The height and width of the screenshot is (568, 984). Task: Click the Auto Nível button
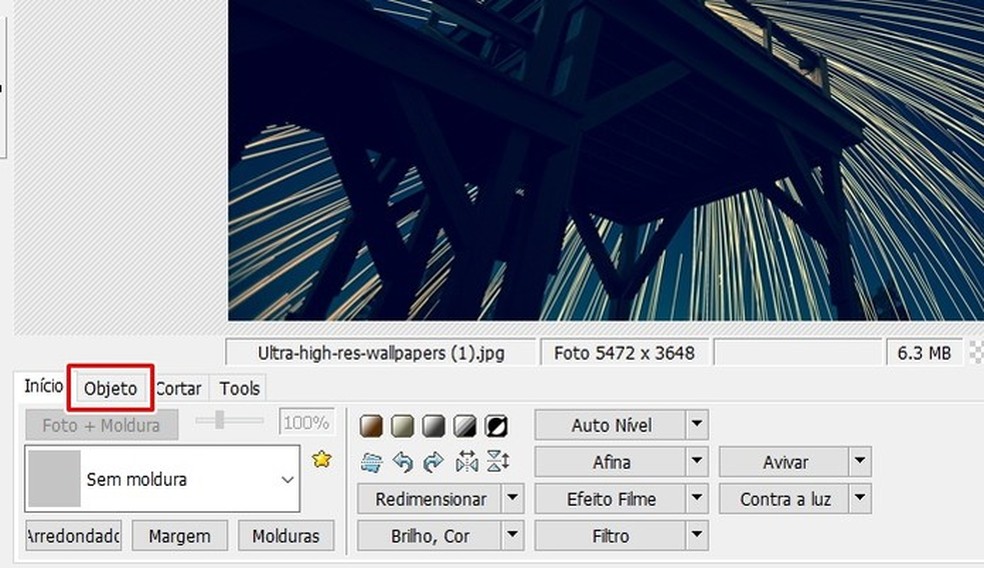611,426
